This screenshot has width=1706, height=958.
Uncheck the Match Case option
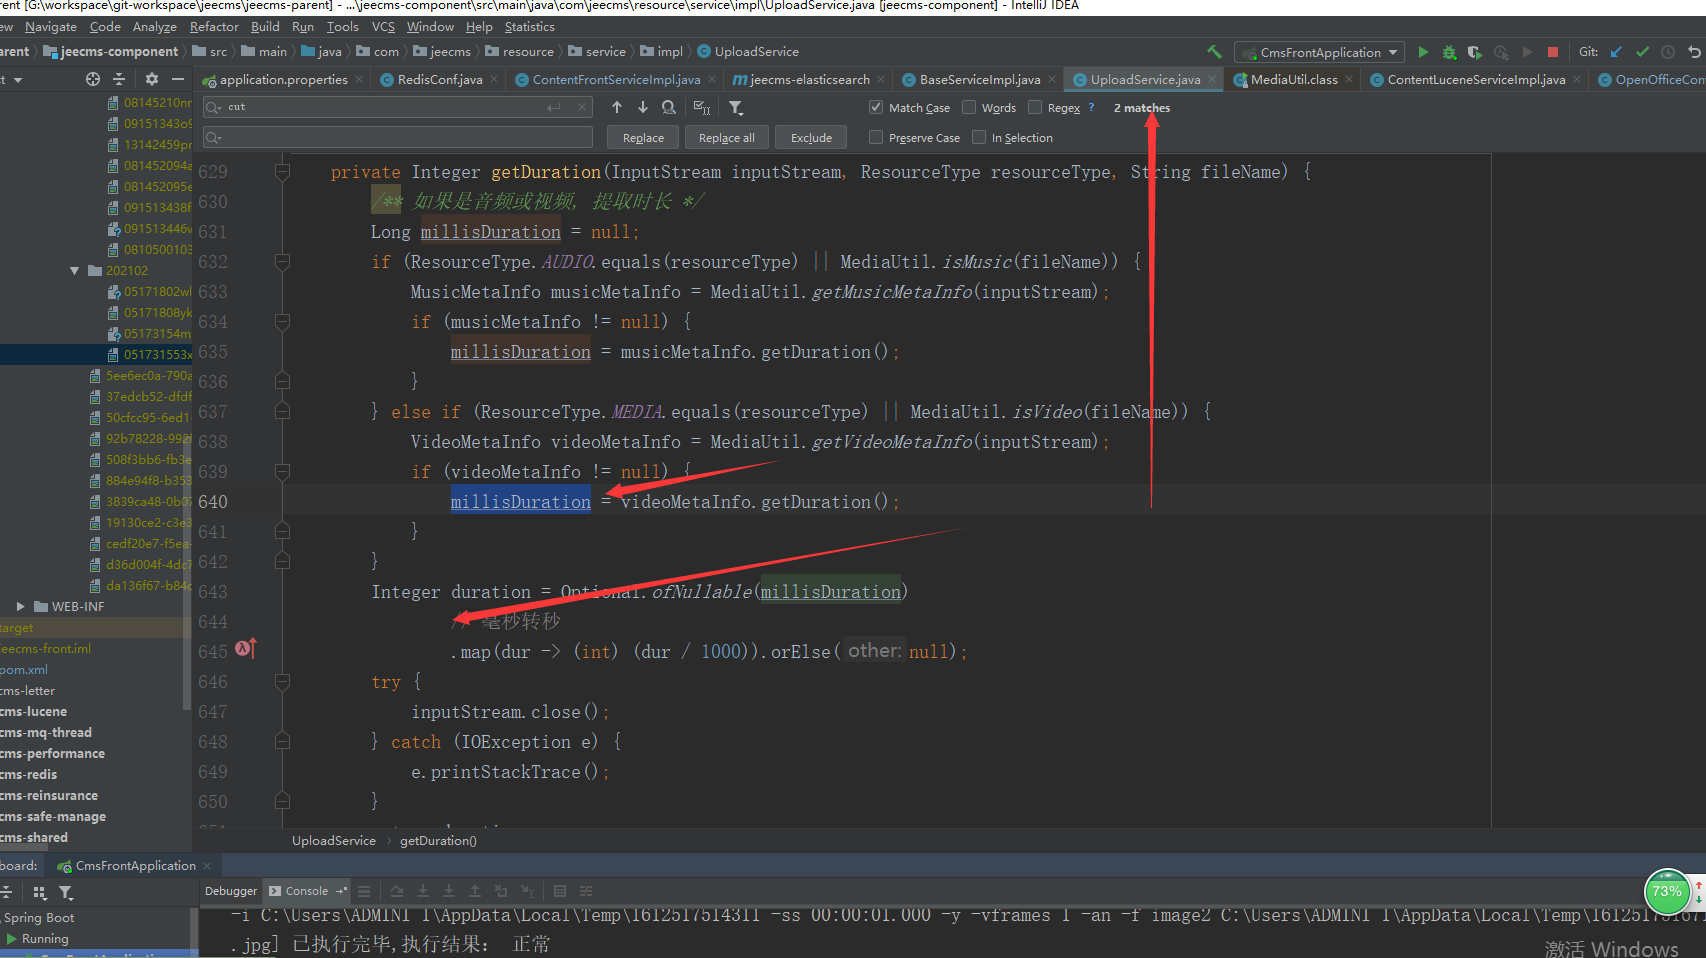pyautogui.click(x=876, y=107)
